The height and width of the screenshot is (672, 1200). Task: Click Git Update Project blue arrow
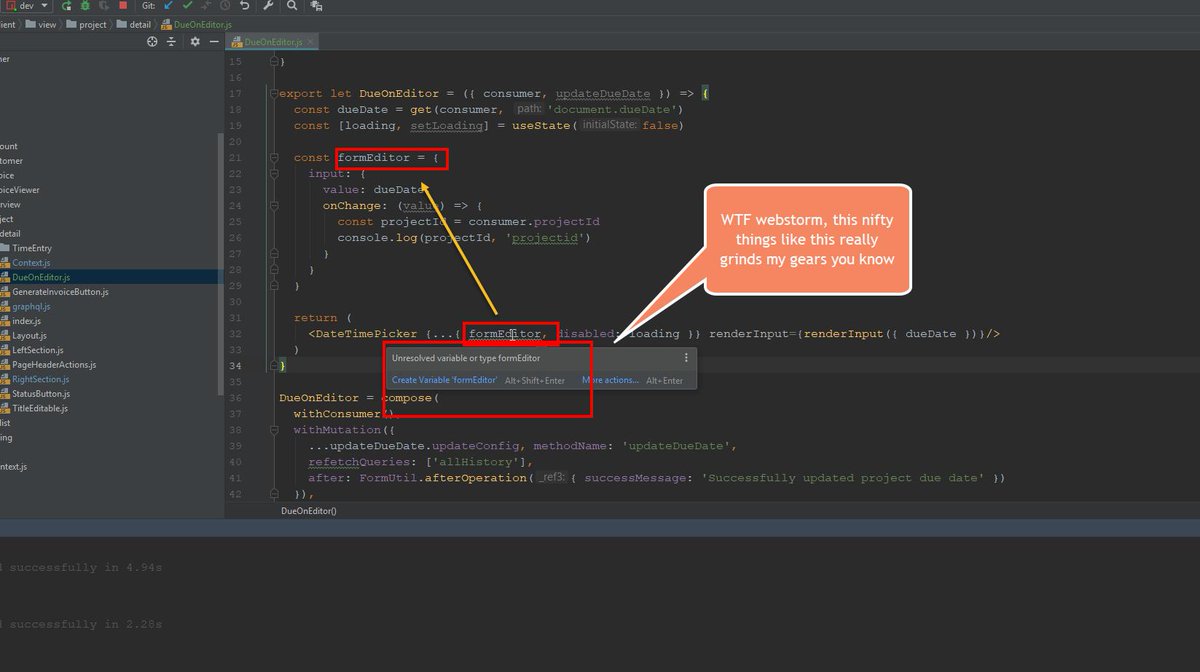(x=168, y=6)
